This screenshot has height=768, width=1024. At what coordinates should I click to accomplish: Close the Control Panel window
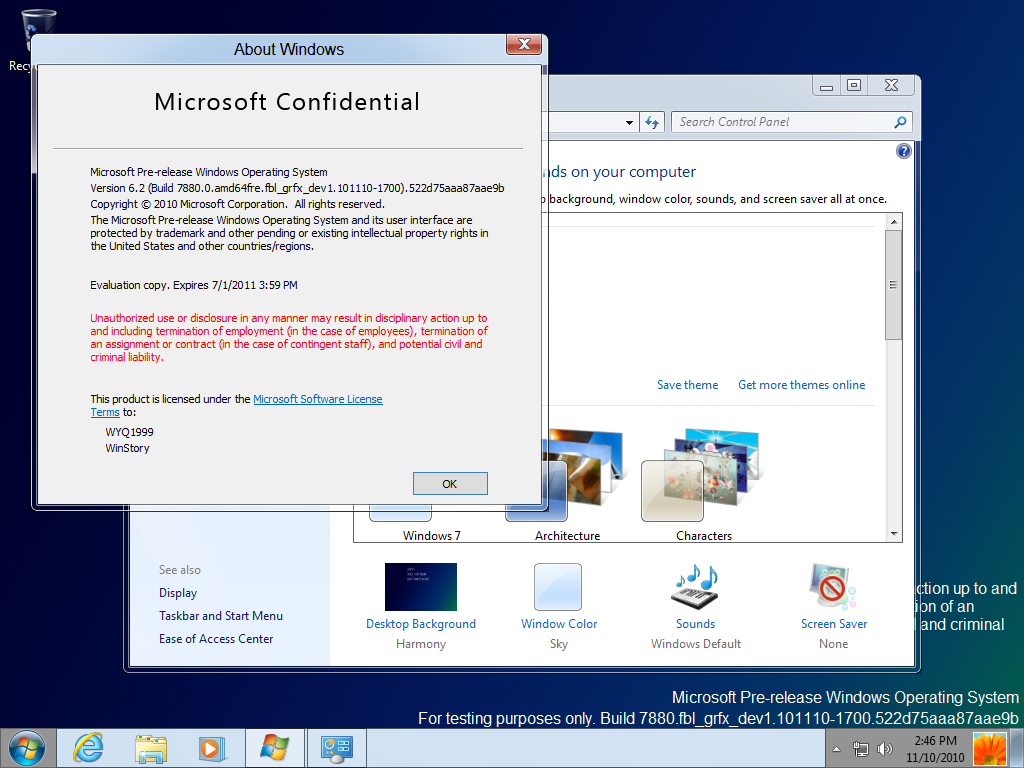tap(891, 86)
